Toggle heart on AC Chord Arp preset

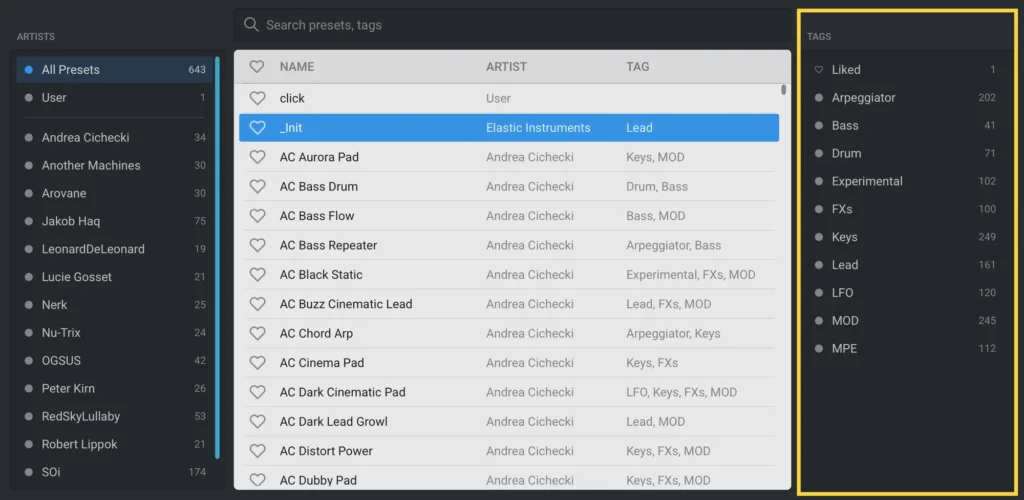click(x=258, y=334)
